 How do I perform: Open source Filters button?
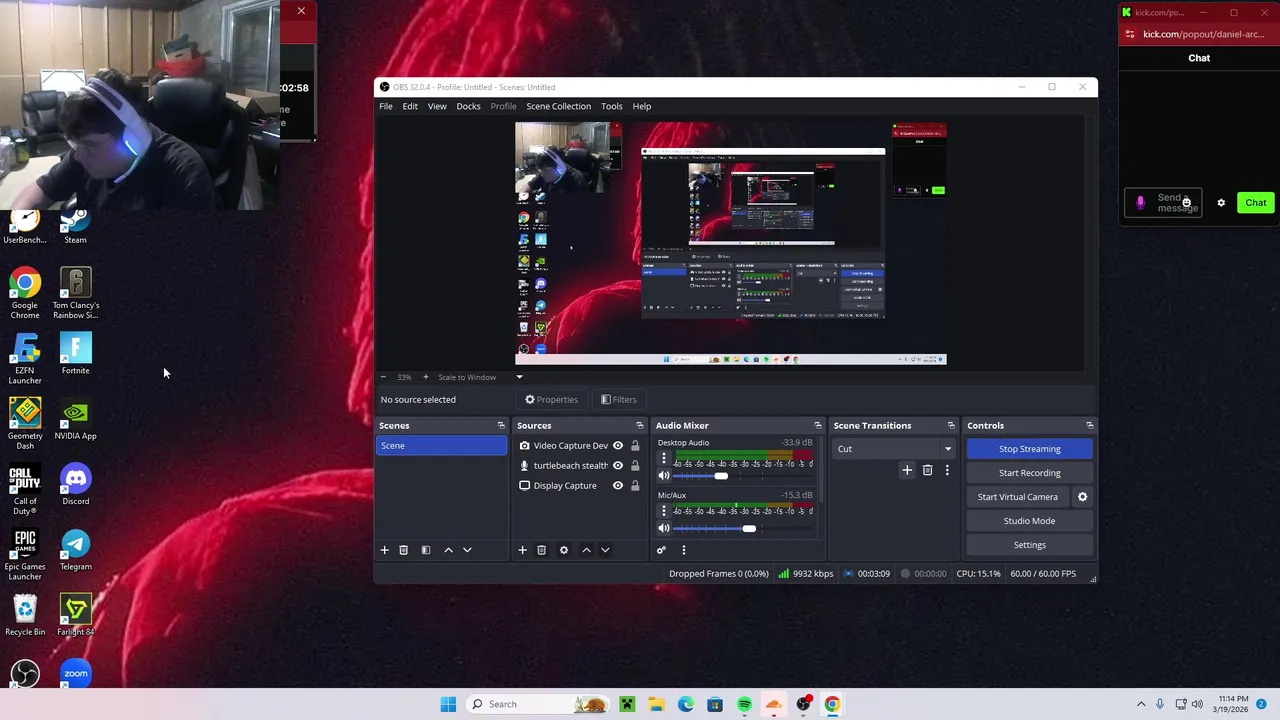[618, 400]
